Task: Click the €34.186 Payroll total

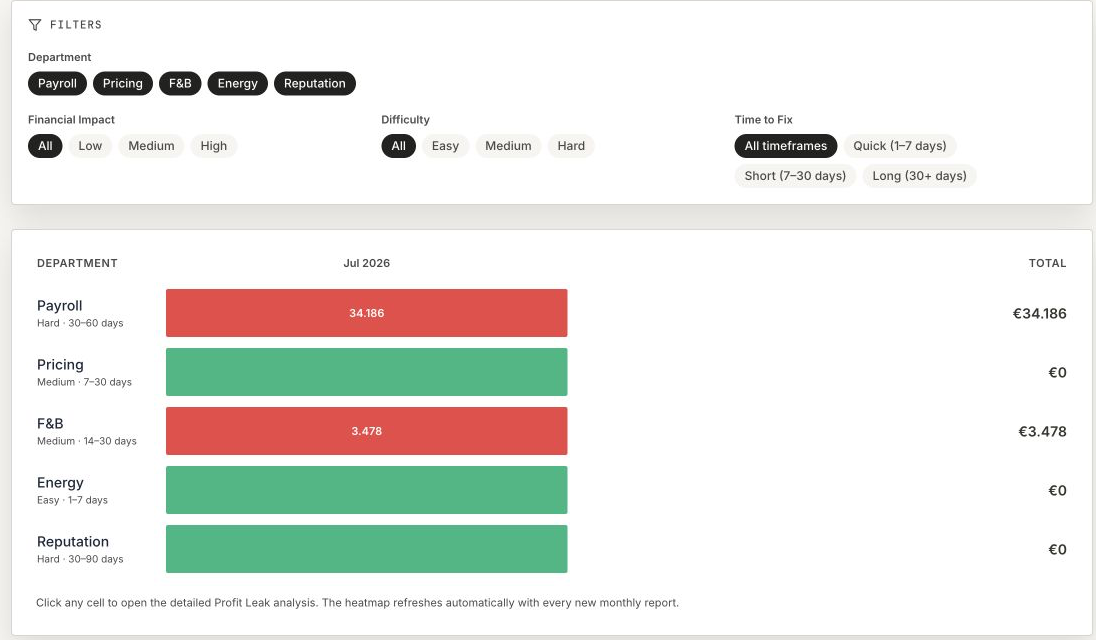Action: [1039, 314]
